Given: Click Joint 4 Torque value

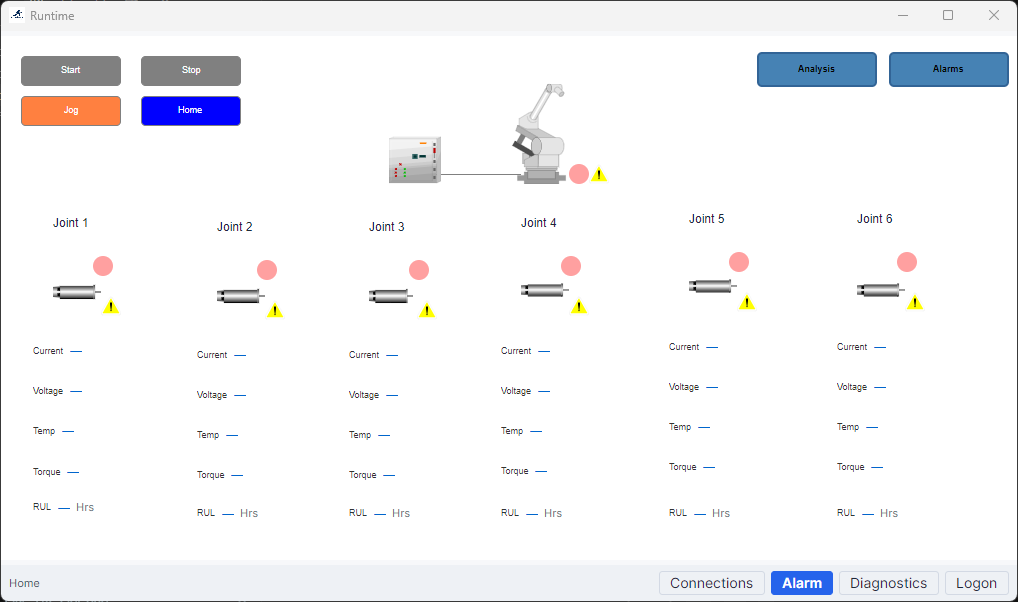Looking at the screenshot, I should pos(541,471).
